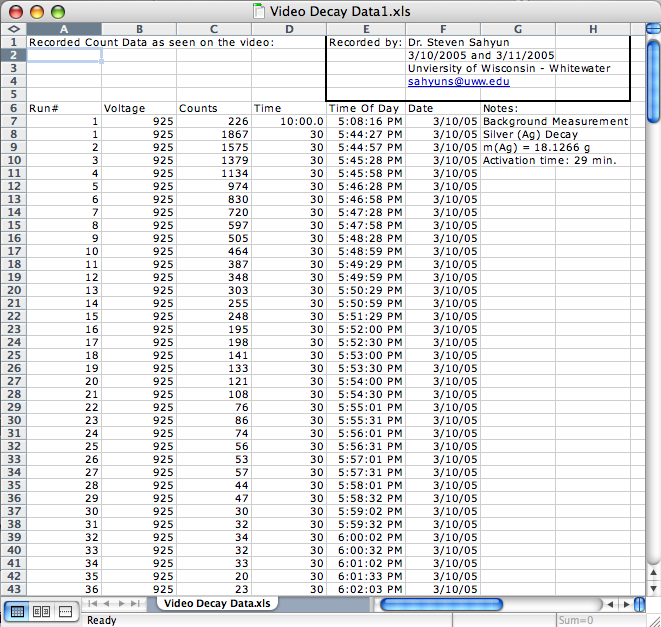Click the yellow minimize window button
661x627 pixels.
(x=37, y=11)
